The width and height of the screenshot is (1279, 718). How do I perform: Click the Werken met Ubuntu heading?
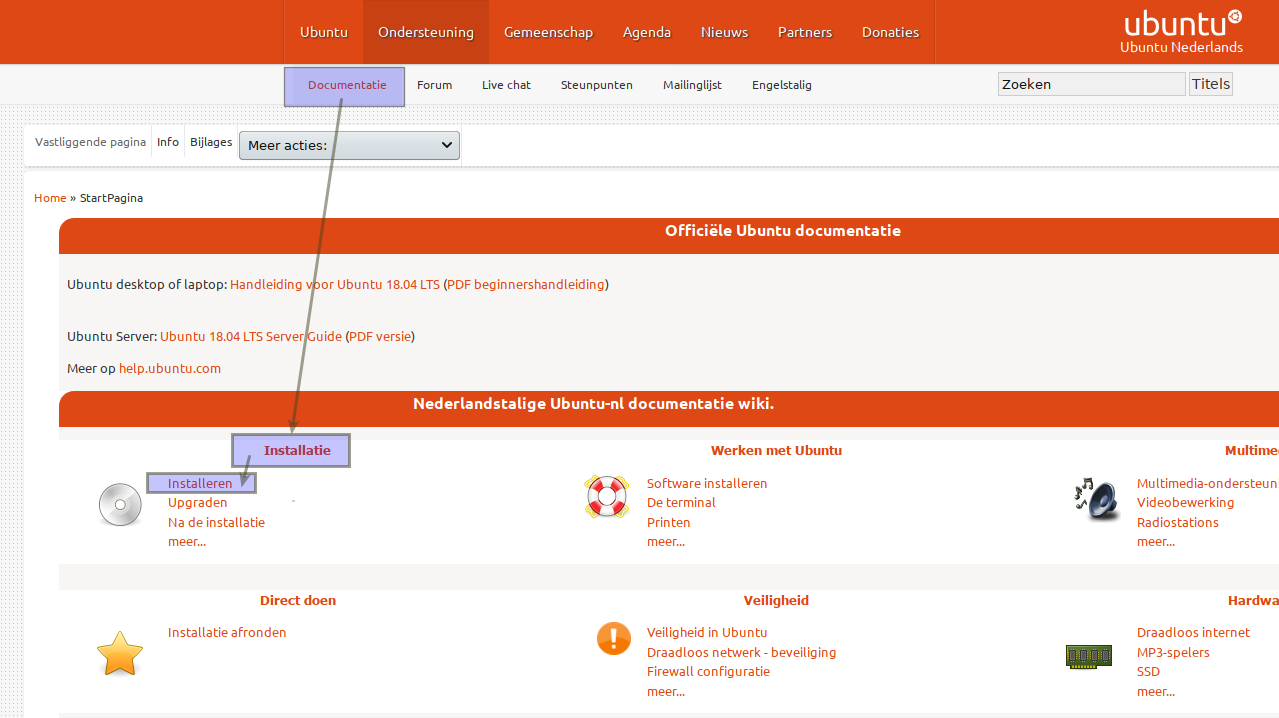click(x=776, y=451)
